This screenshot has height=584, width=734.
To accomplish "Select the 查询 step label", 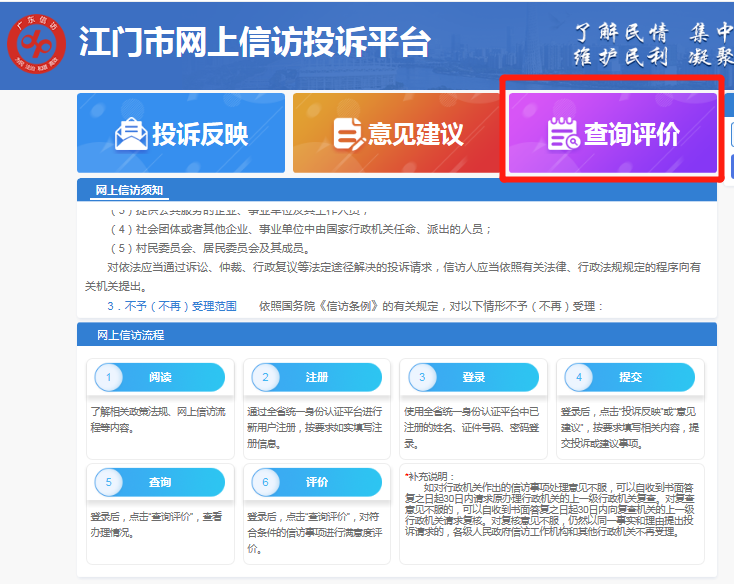I will (x=160, y=482).
